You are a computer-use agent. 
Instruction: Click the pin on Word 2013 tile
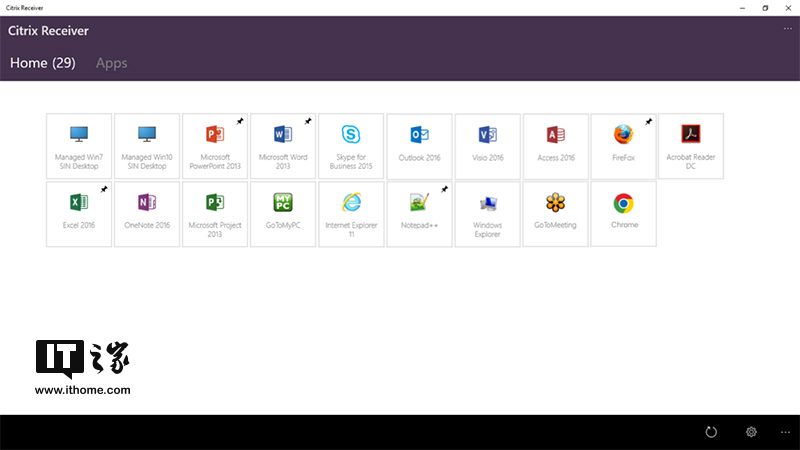pos(308,121)
